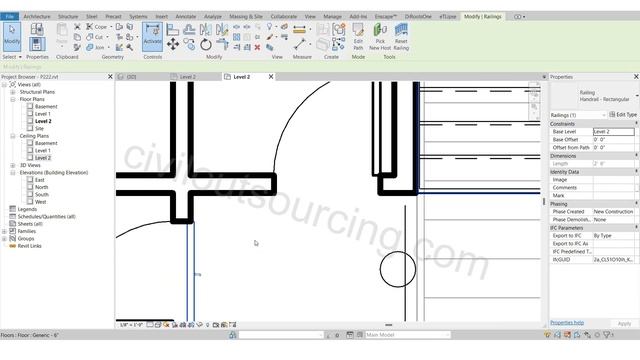Click the Delete red X icon

[257, 47]
